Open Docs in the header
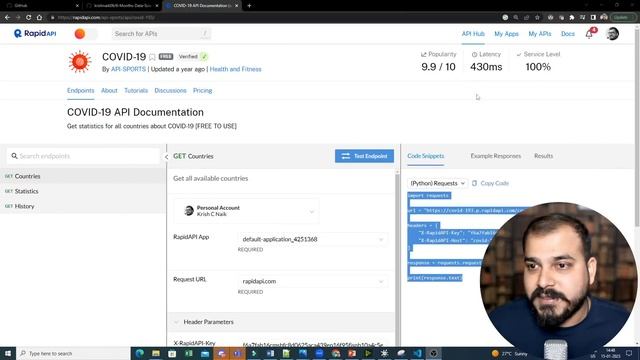Image resolution: width=640 pixels, height=360 pixels. [568, 34]
